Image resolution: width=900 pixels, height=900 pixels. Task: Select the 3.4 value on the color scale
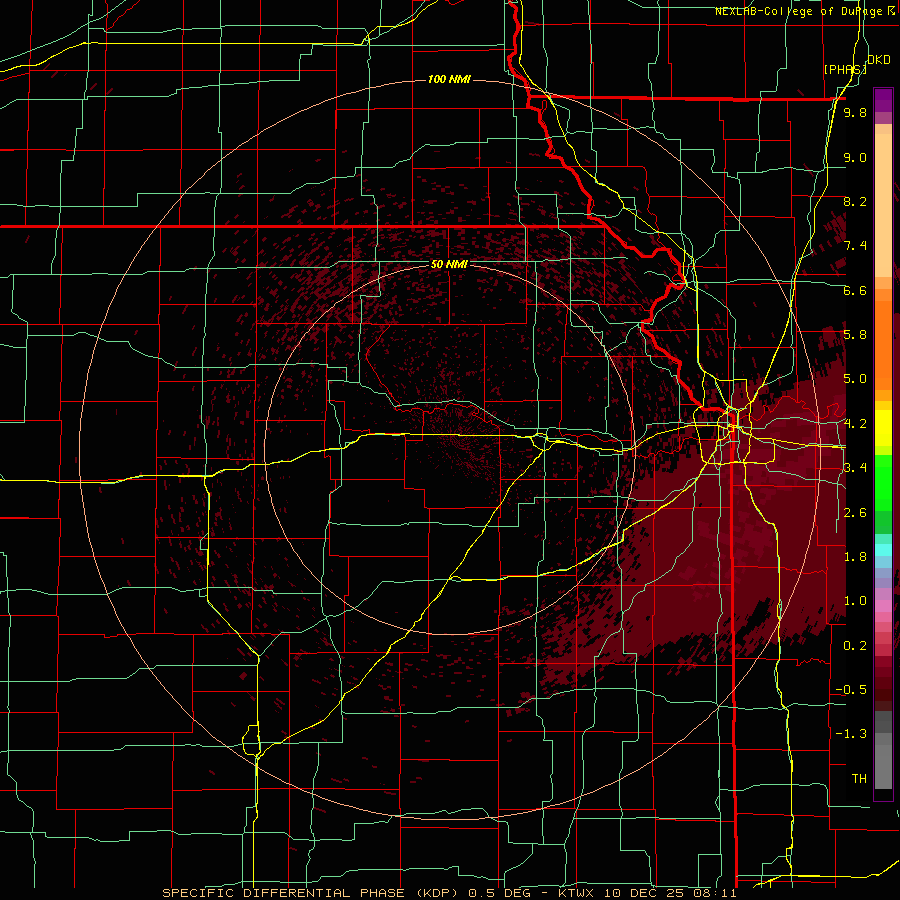[x=855, y=468]
